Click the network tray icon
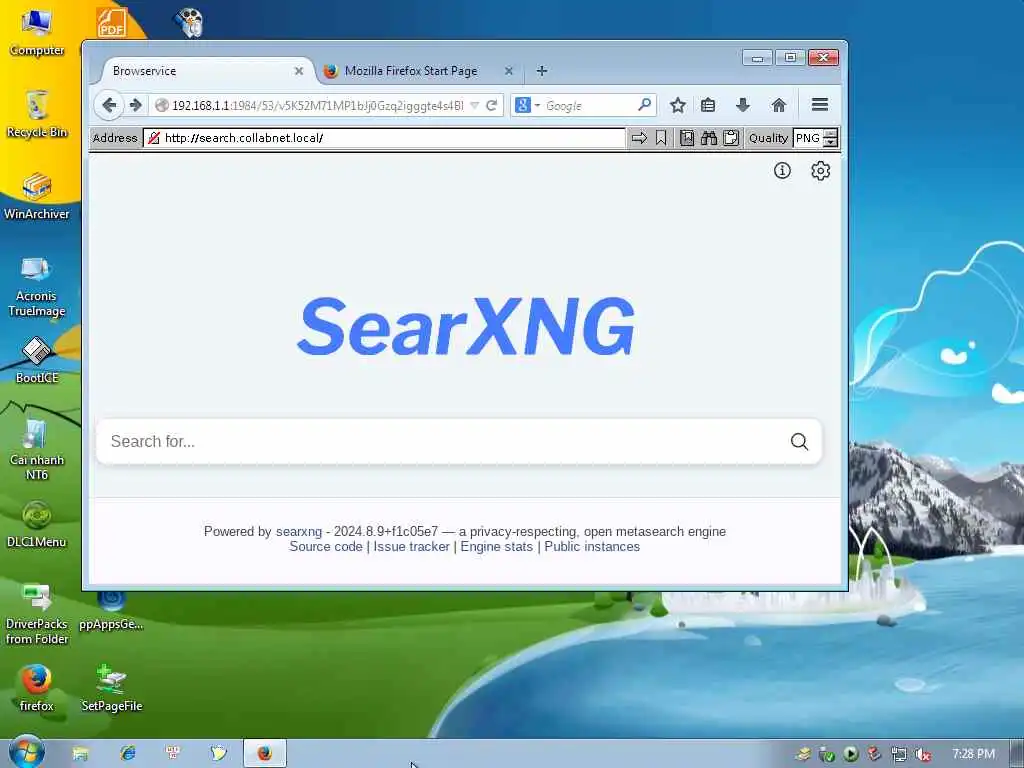This screenshot has height=768, width=1024. pyautogui.click(x=899, y=754)
